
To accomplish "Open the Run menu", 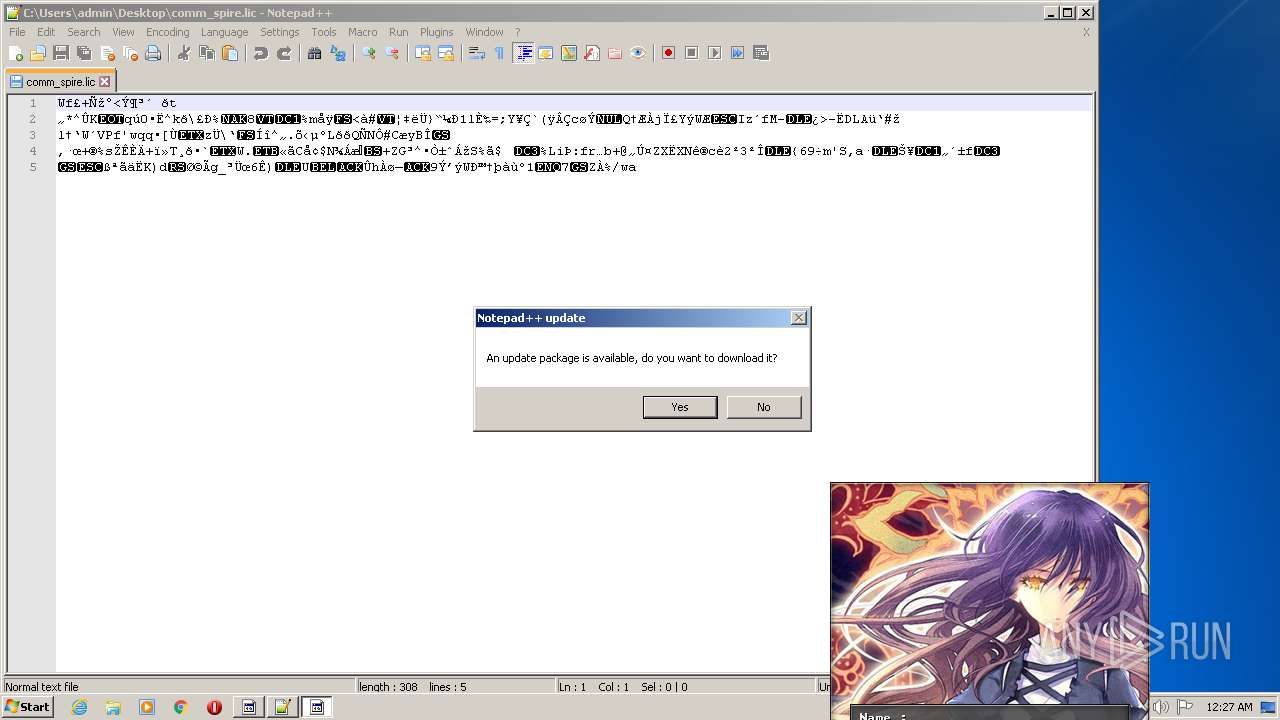I will 398,32.
